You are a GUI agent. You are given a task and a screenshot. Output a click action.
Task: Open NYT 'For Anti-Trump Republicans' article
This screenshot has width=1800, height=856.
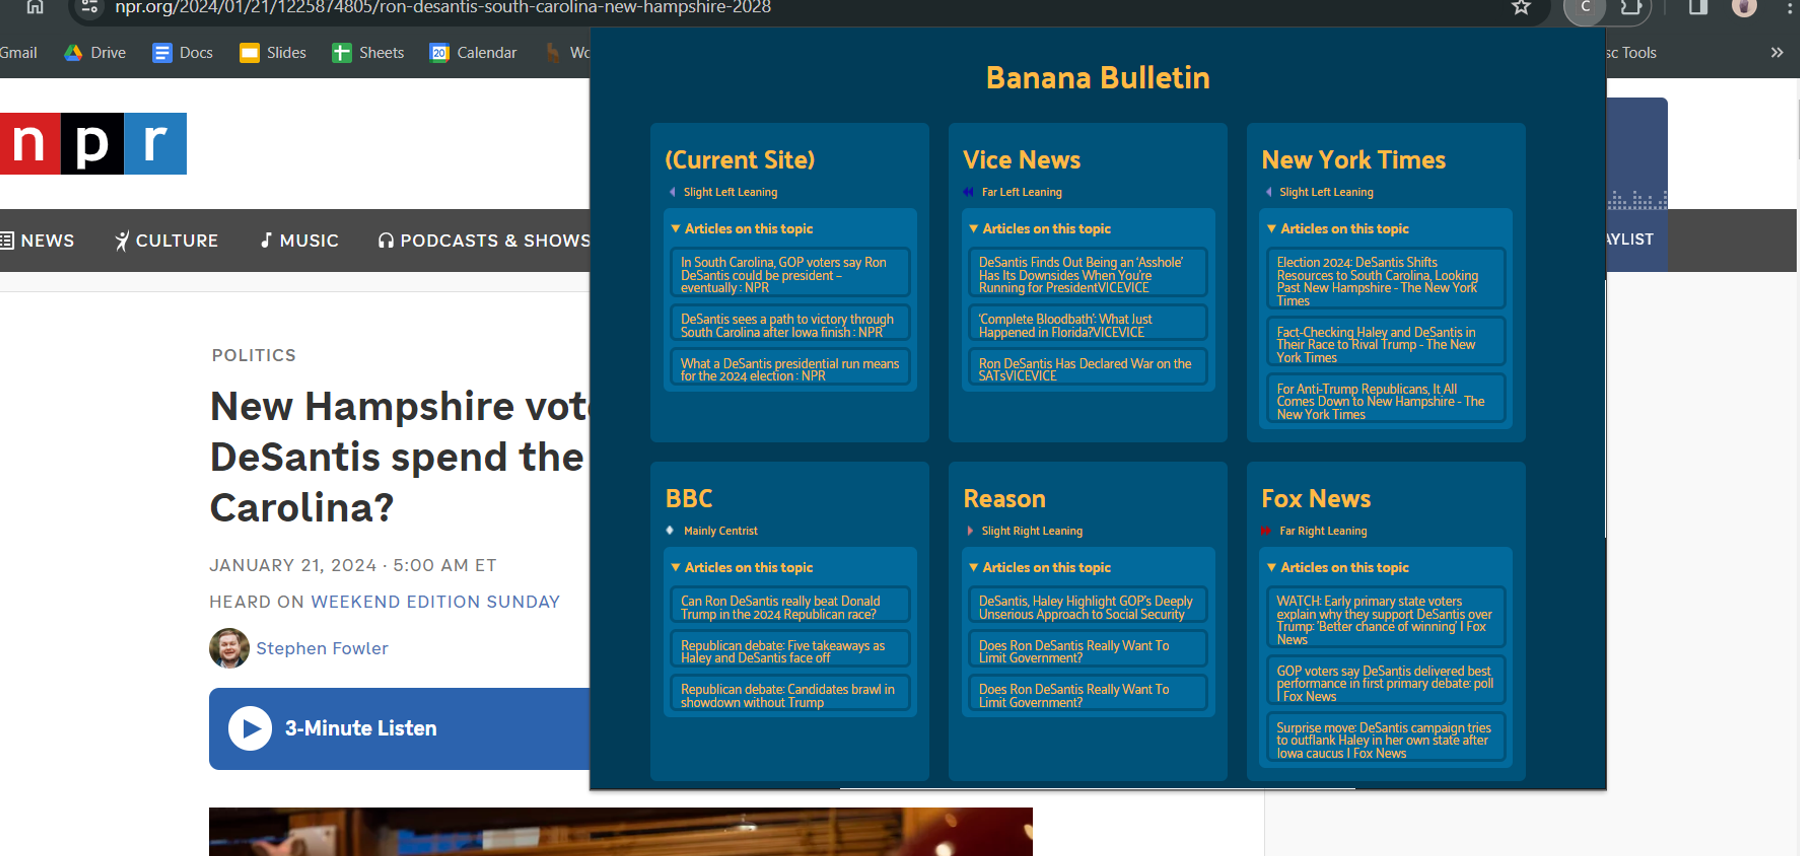point(1386,401)
